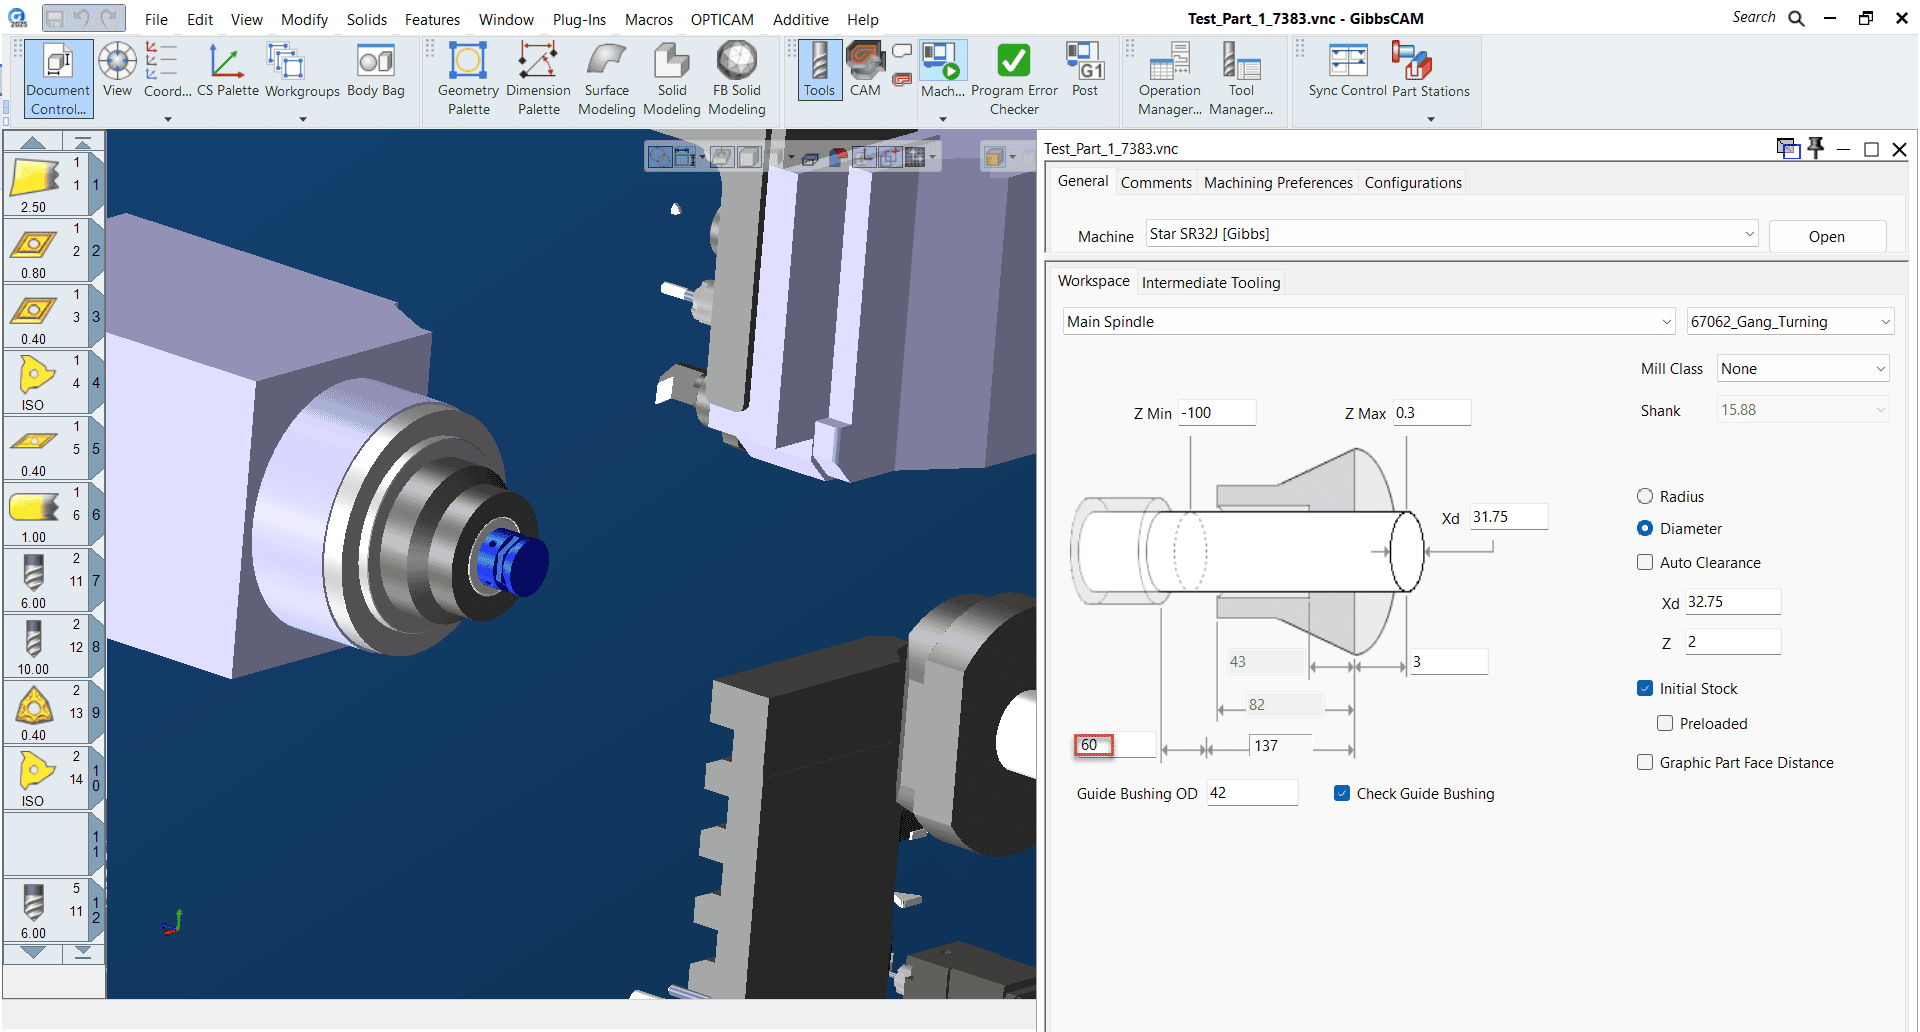The width and height of the screenshot is (1920, 1032).
Task: Expand arrow under Mach button
Action: pos(943,119)
